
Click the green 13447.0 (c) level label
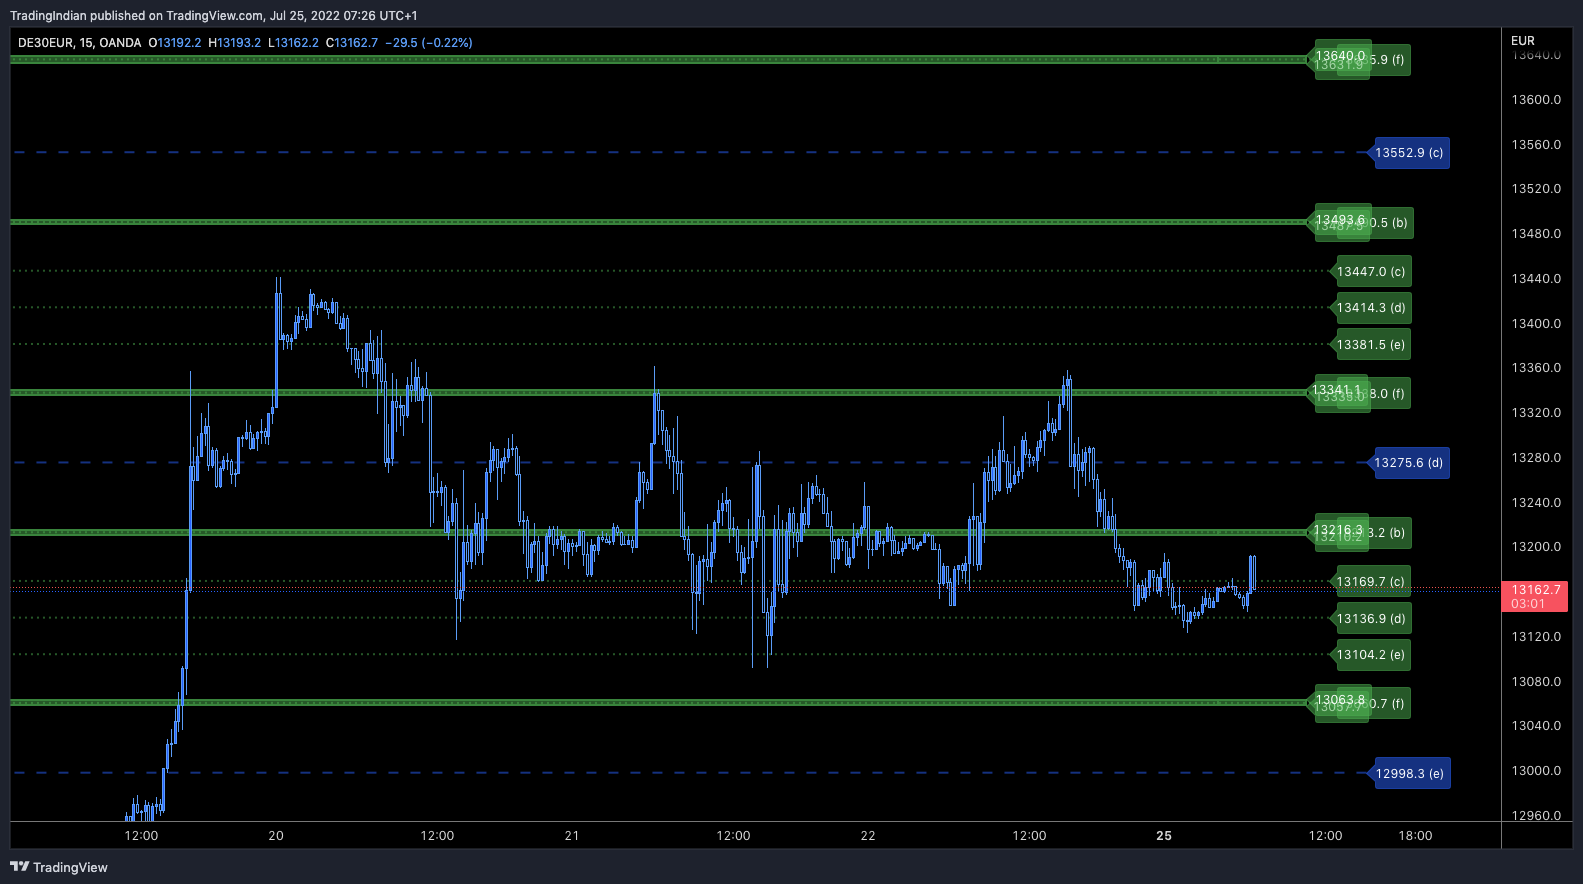point(1371,272)
